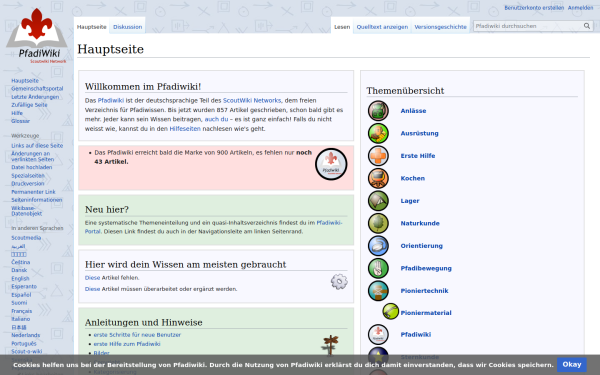Open the Erste Hilfe cross icon
600x375 pixels.
point(378,156)
